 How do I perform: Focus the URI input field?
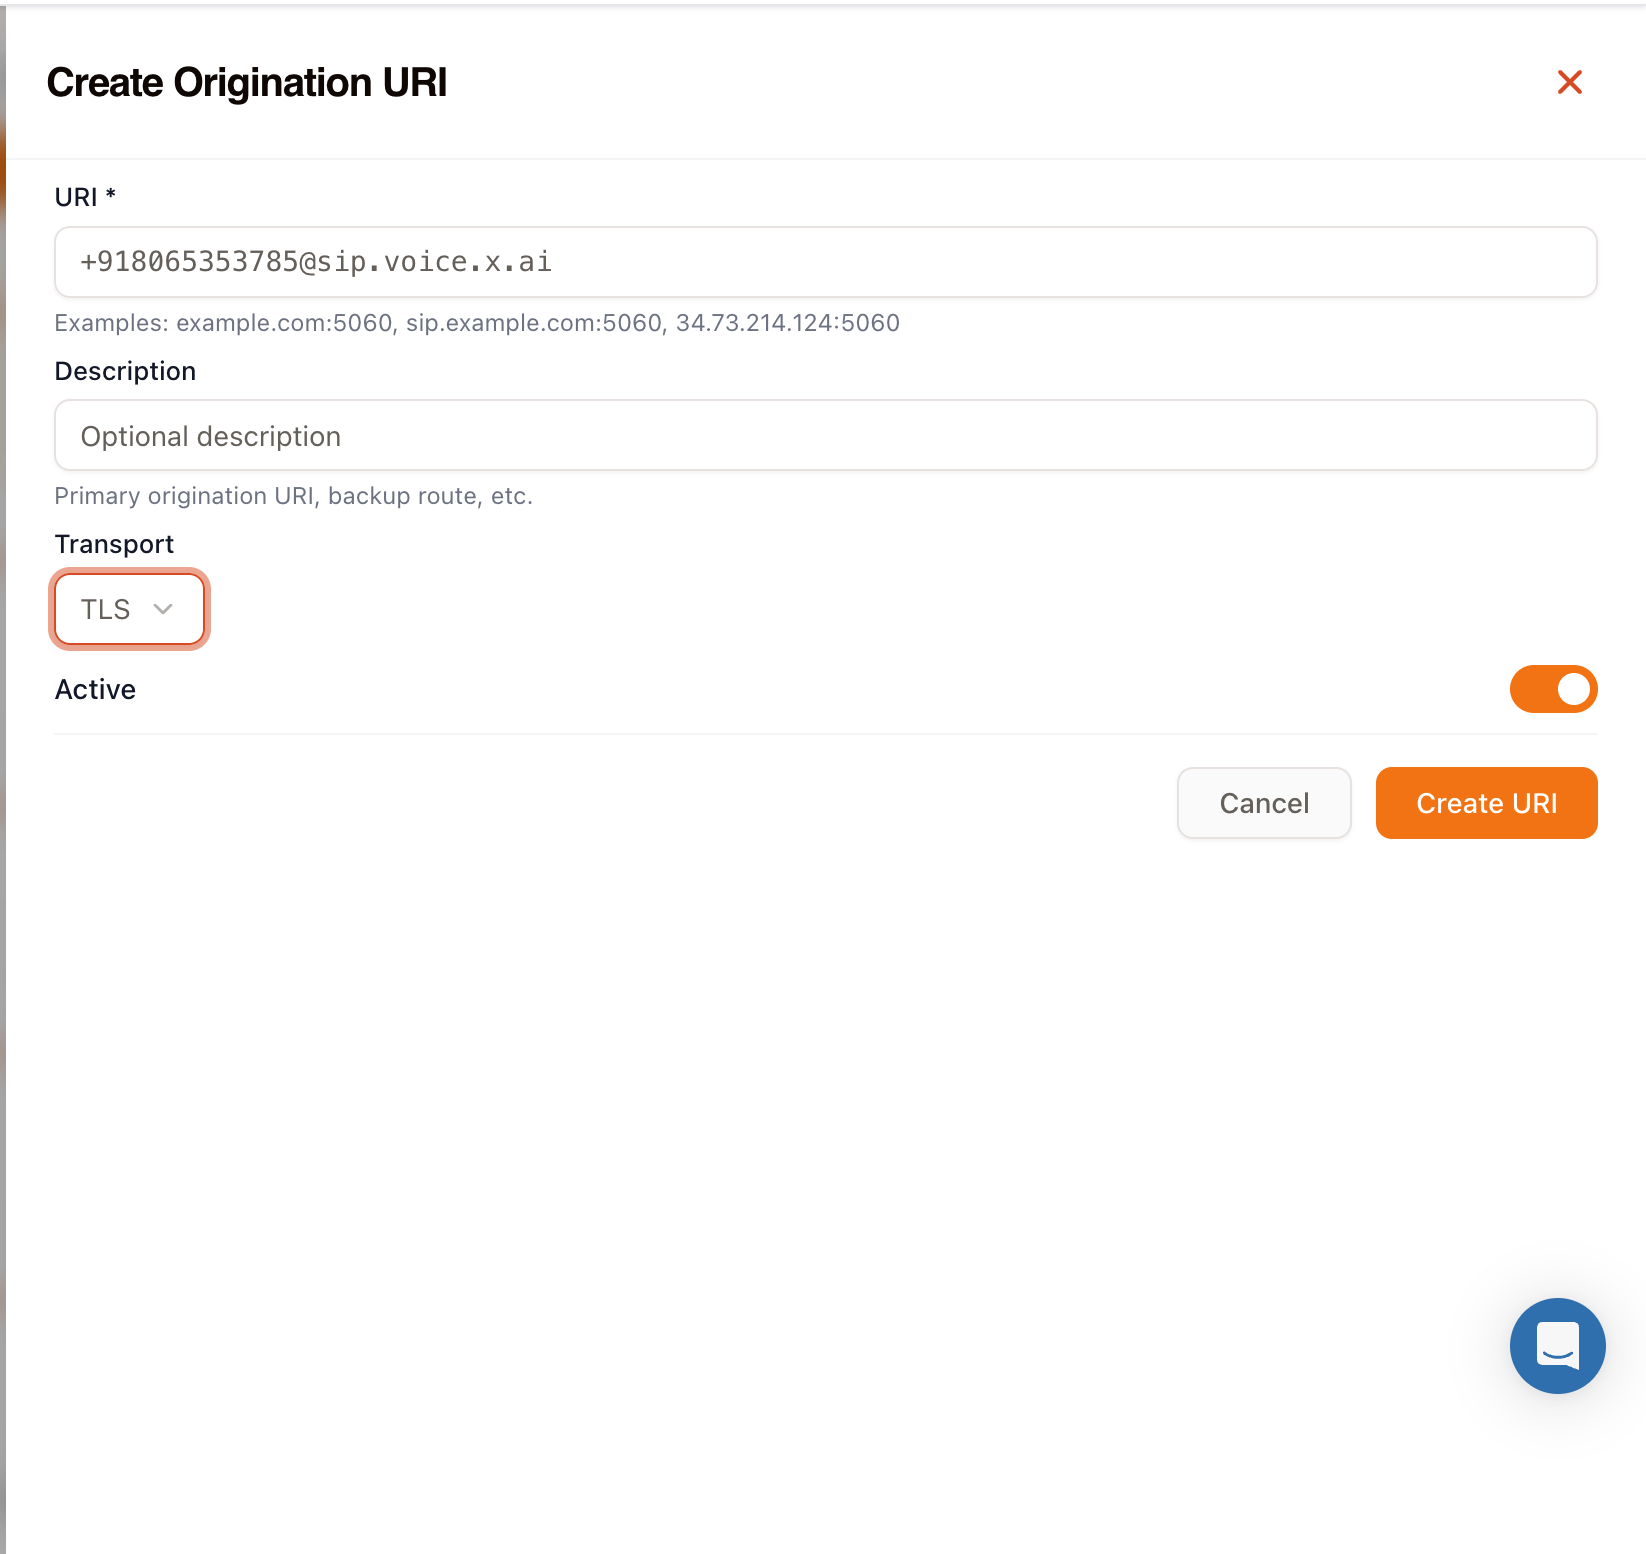(x=825, y=262)
